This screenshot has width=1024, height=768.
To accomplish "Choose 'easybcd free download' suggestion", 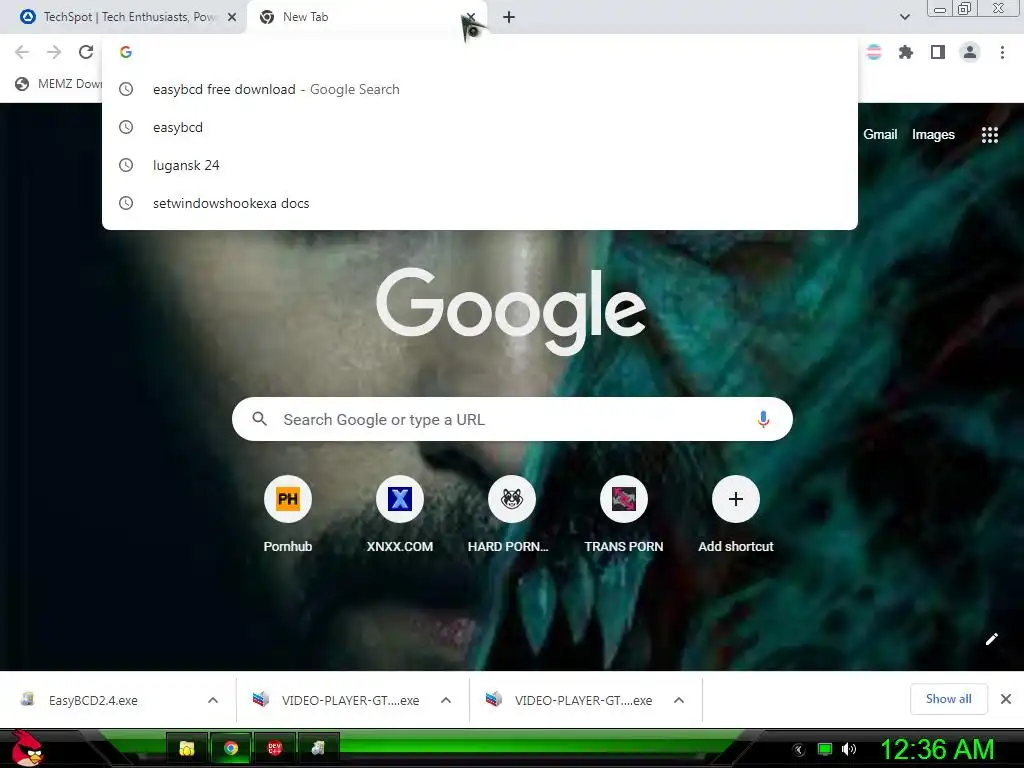I will [x=479, y=89].
